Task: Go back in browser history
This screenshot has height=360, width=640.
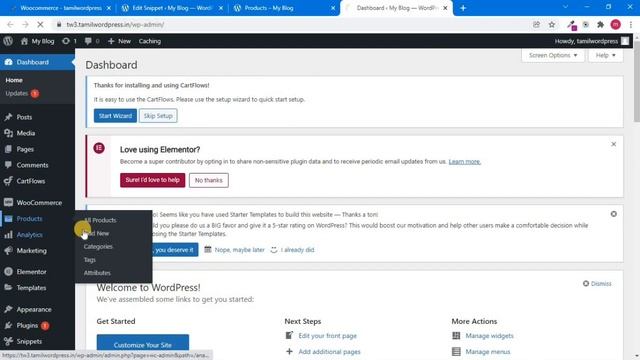Action: point(10,24)
